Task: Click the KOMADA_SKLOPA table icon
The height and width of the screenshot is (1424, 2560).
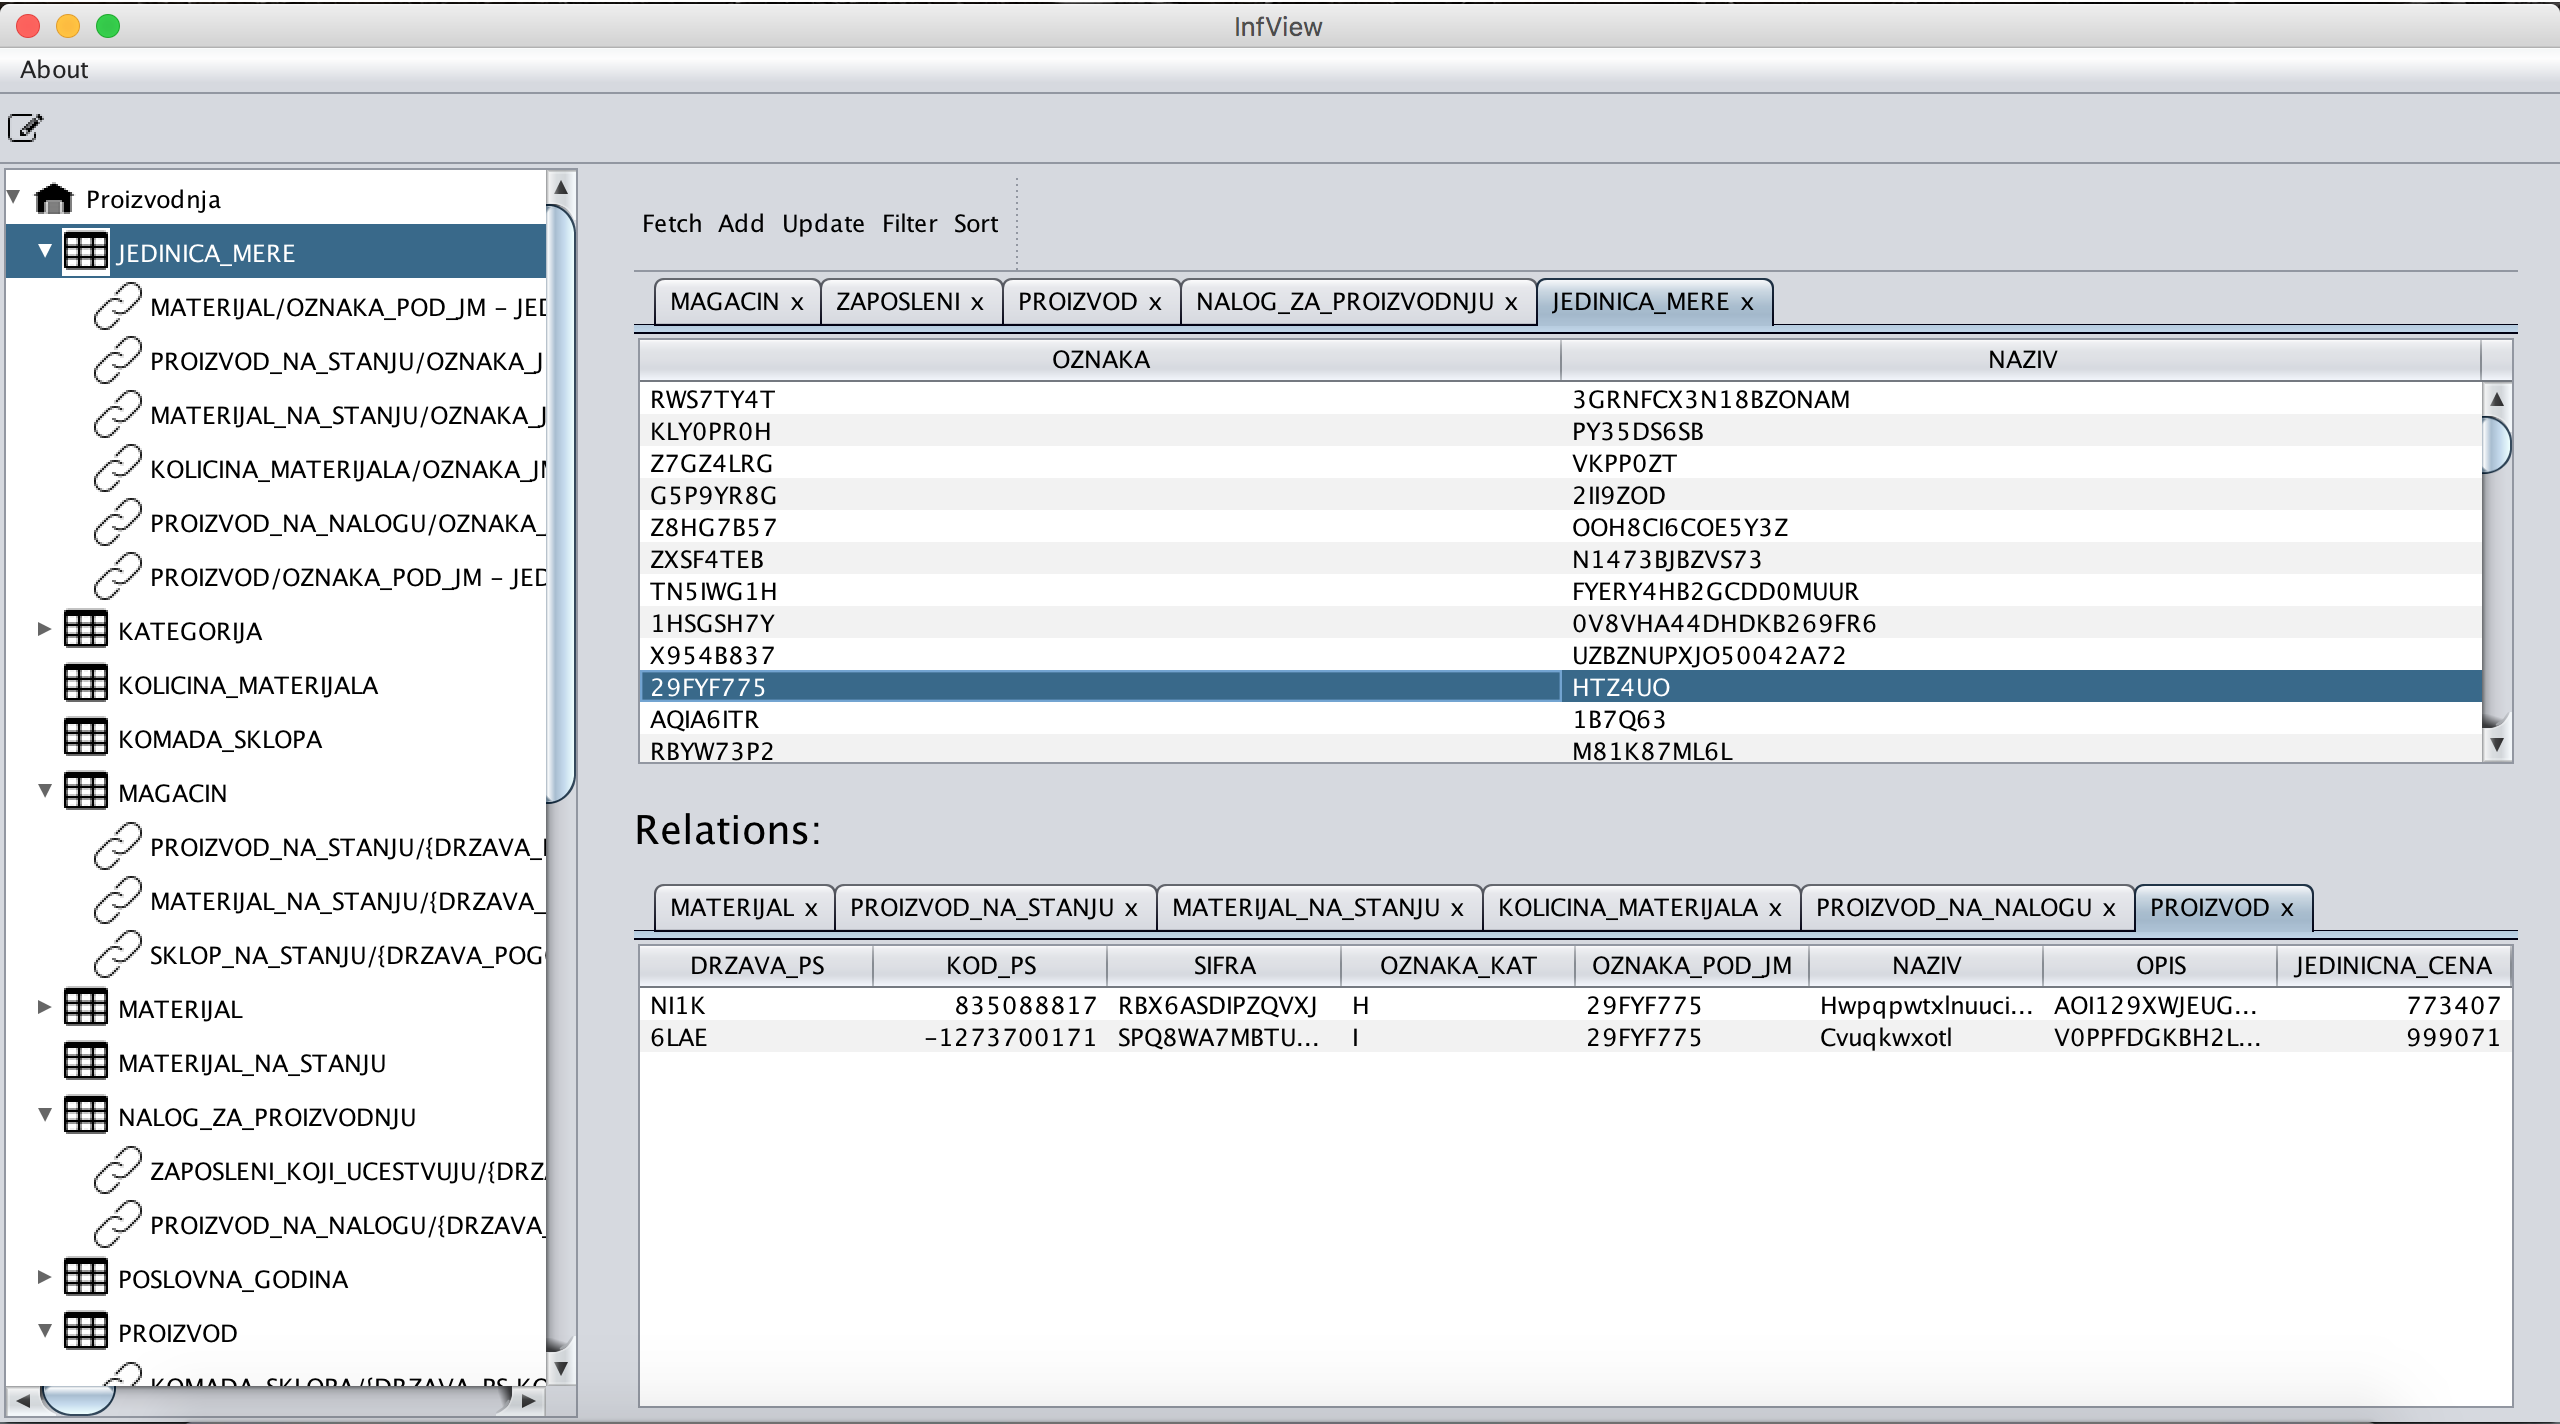Action: coord(85,738)
